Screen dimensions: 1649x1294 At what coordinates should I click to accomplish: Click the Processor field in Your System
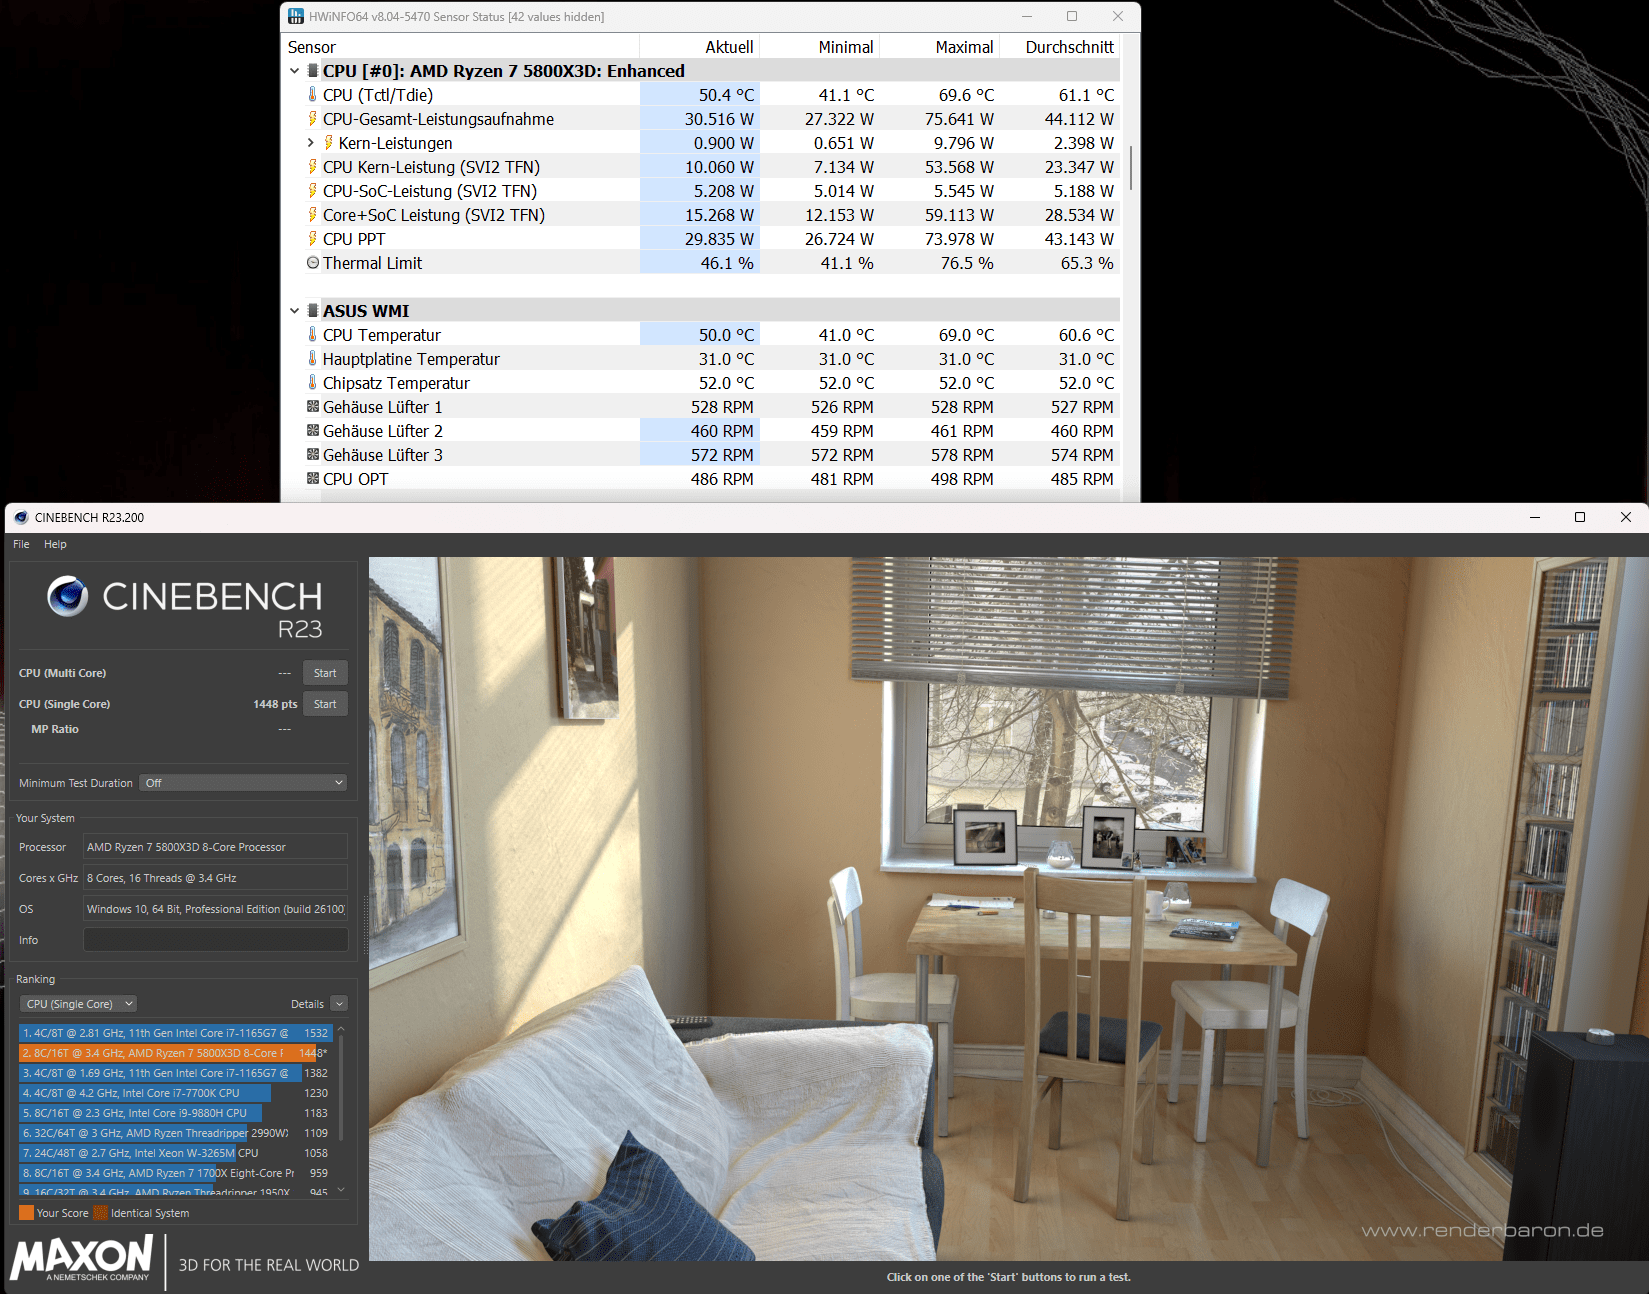coord(215,847)
